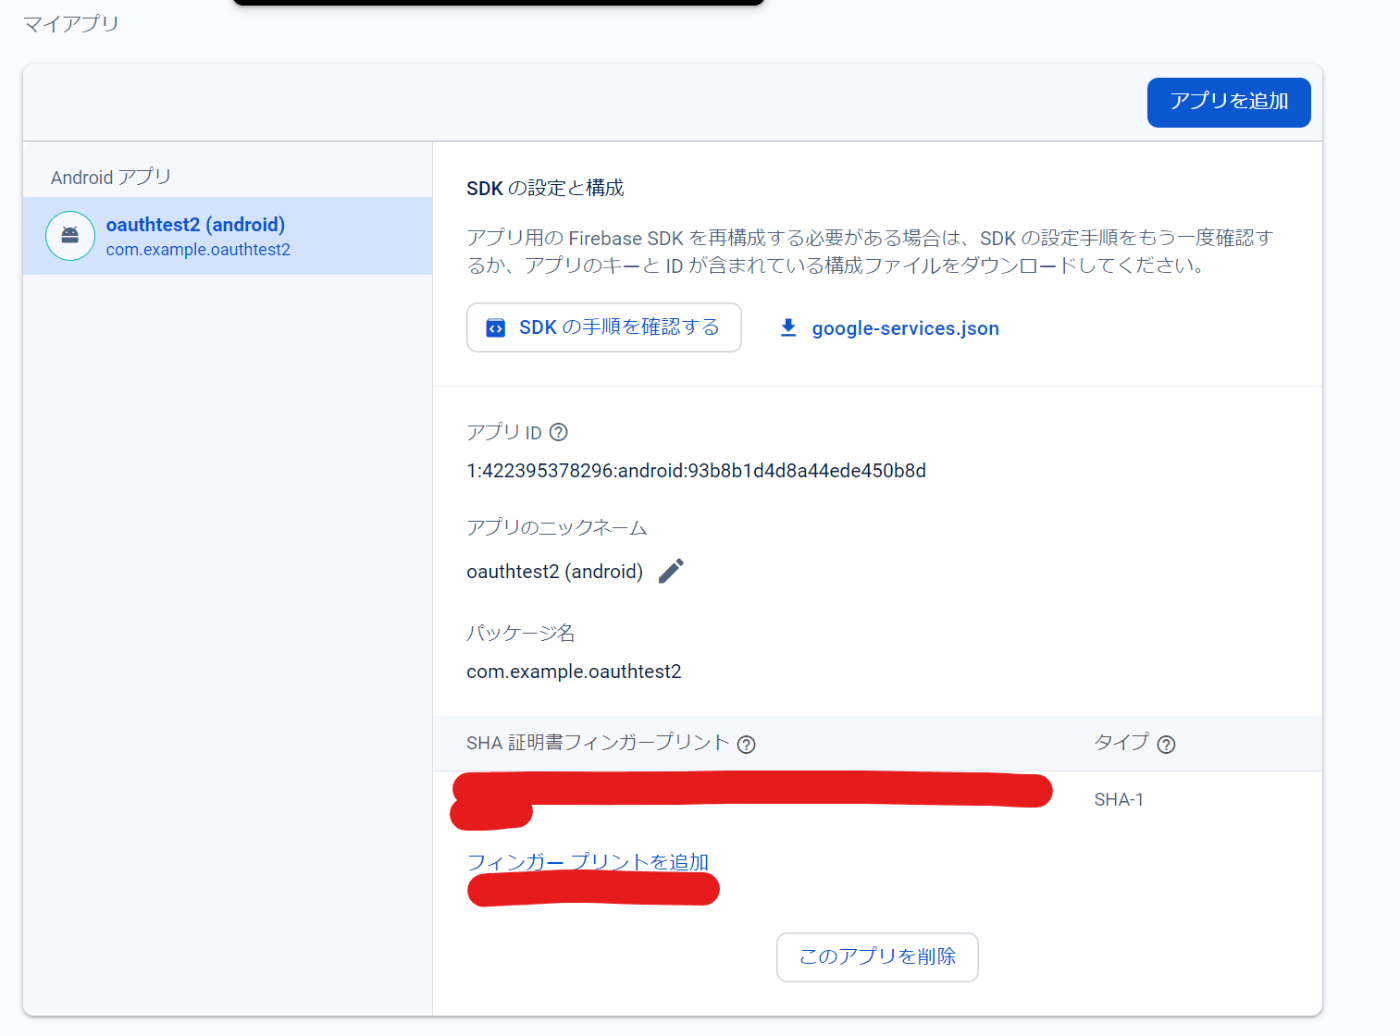1400x1036 pixels.
Task: Click the app ID value 1:422395378296:android
Action: (696, 471)
